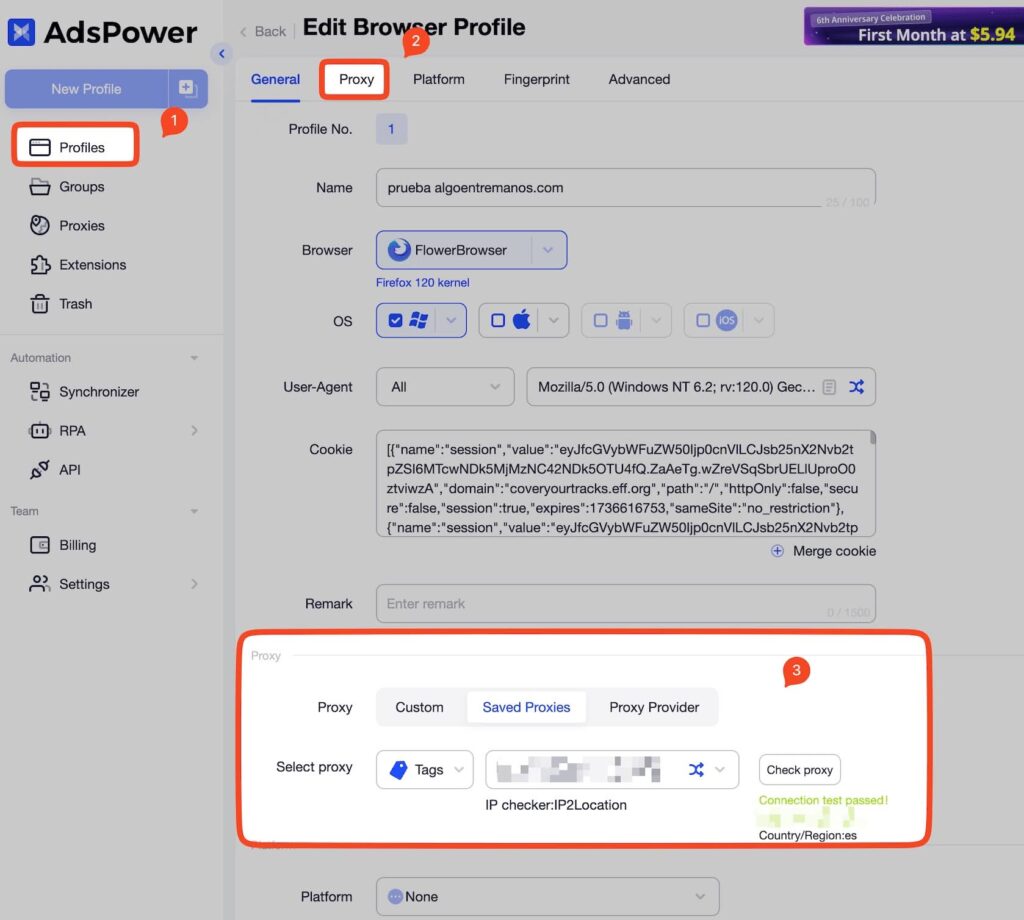Click inside the Cookie text area
The width and height of the screenshot is (1024, 920).
[625, 483]
